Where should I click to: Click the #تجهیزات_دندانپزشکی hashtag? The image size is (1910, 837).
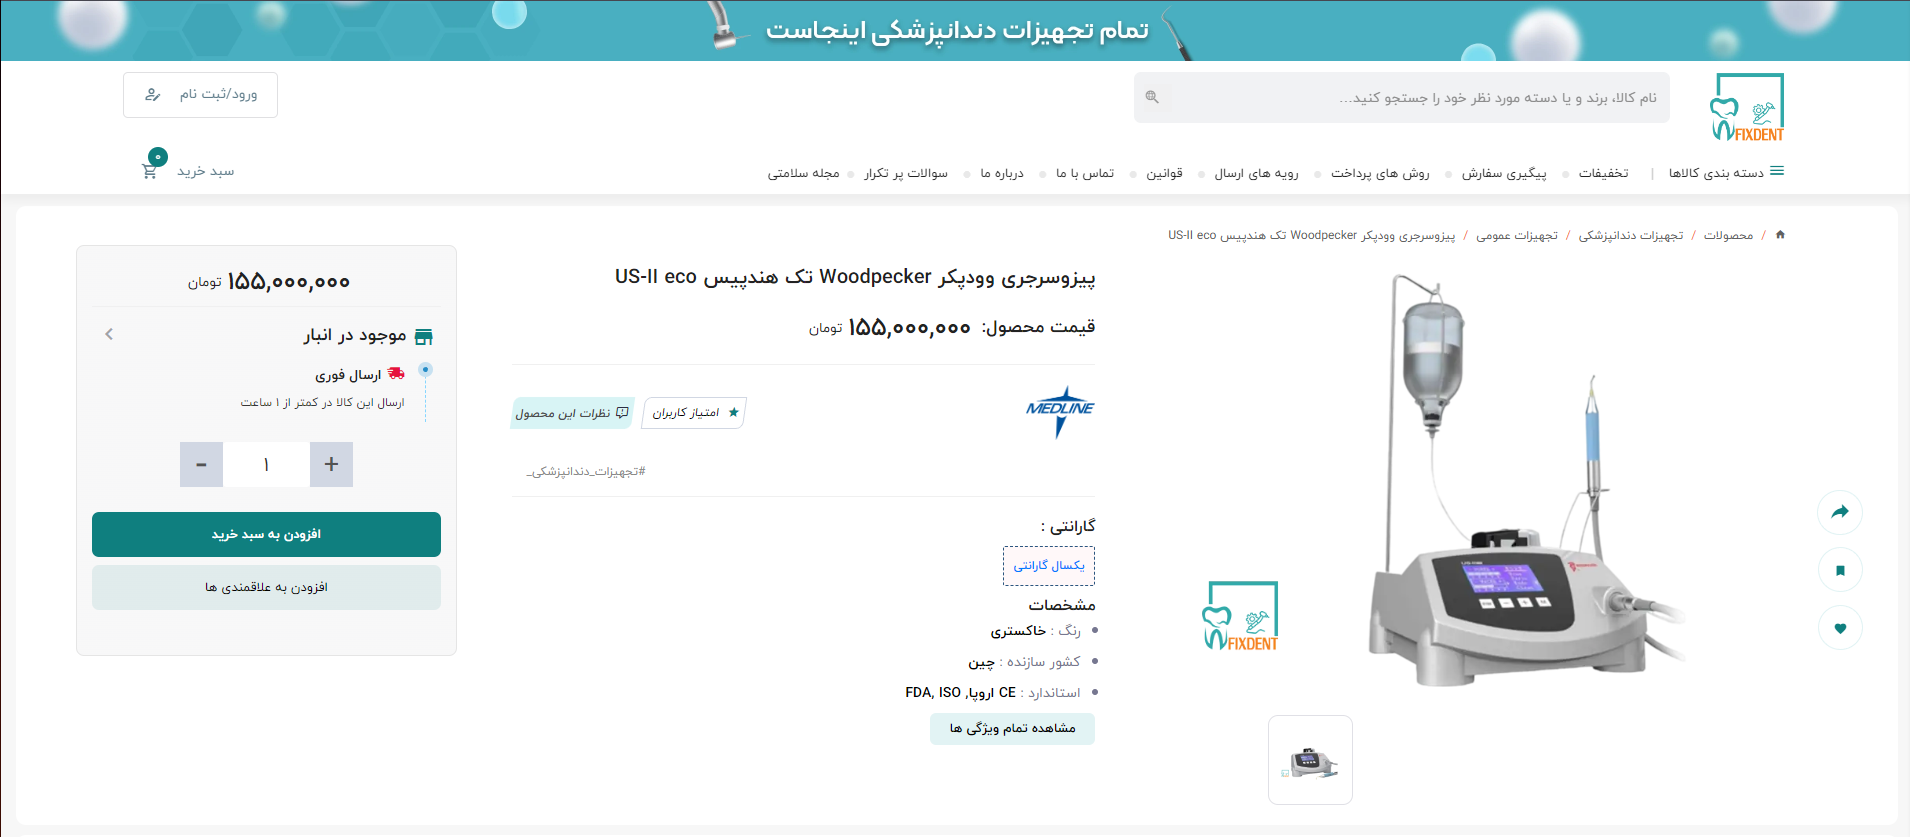(x=586, y=471)
